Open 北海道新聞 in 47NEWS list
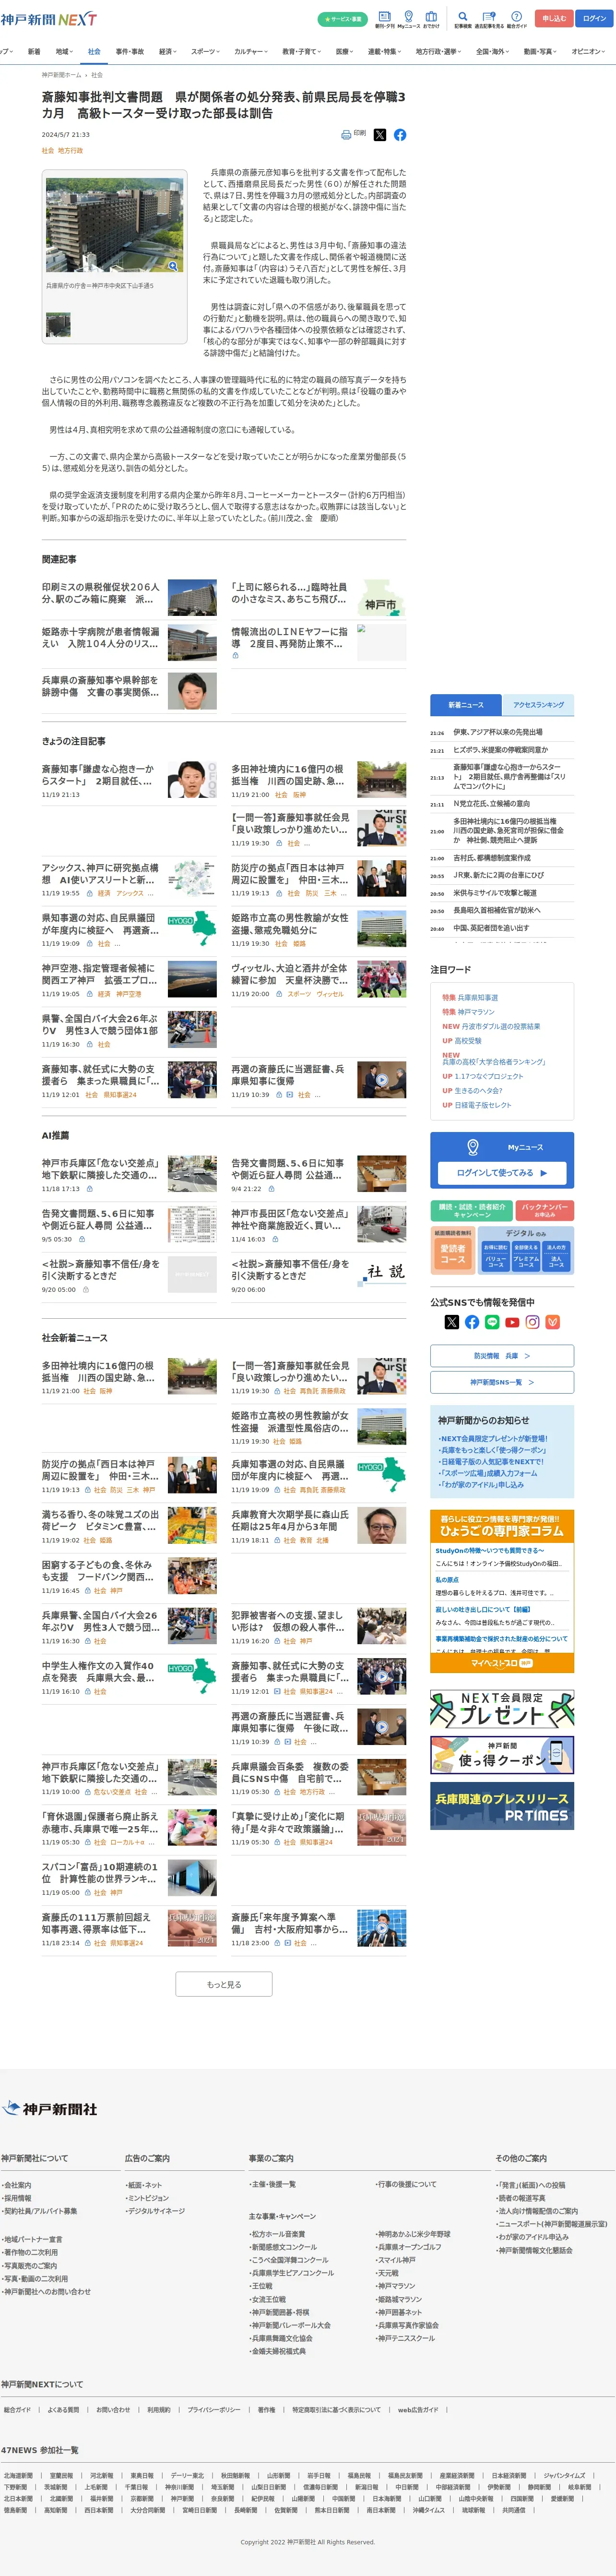 pyautogui.click(x=18, y=2476)
